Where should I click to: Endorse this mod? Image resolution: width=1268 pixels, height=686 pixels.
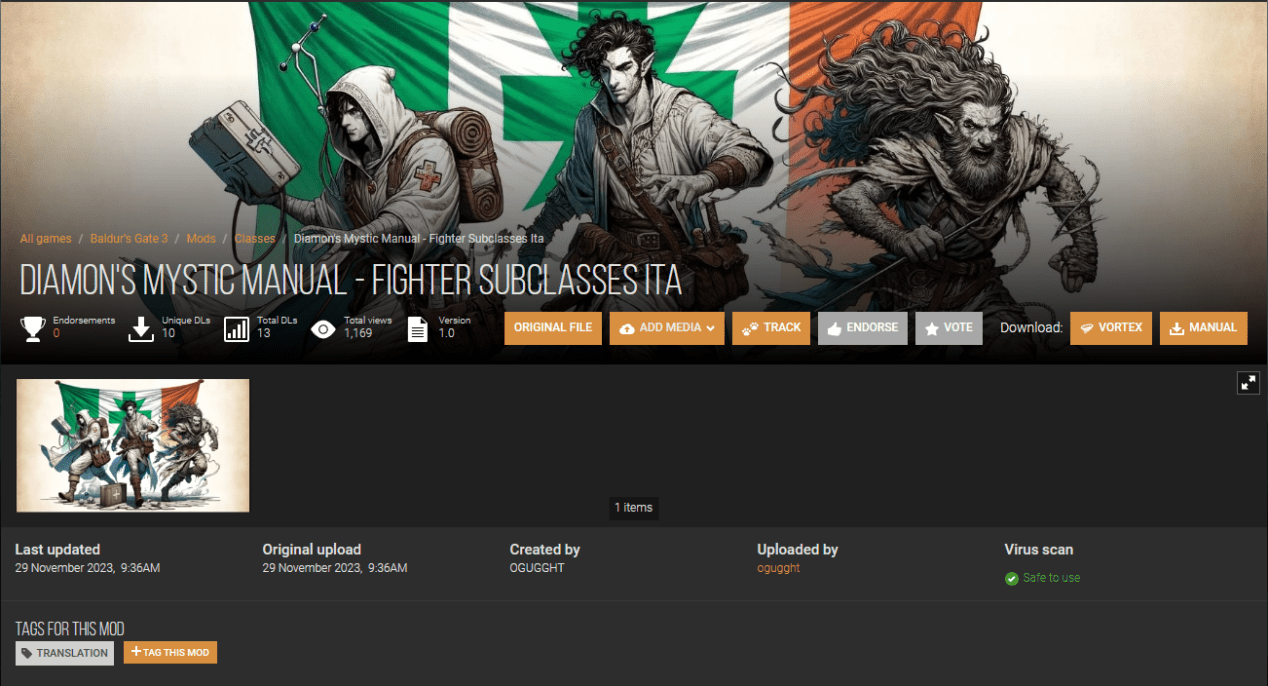click(863, 328)
